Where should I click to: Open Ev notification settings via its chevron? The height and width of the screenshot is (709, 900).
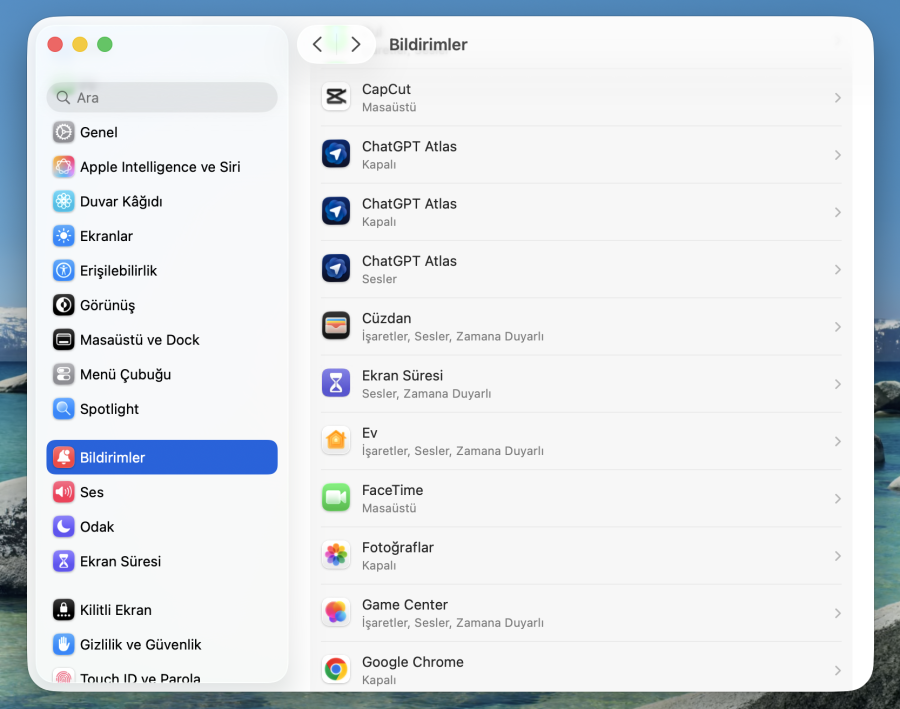click(838, 440)
